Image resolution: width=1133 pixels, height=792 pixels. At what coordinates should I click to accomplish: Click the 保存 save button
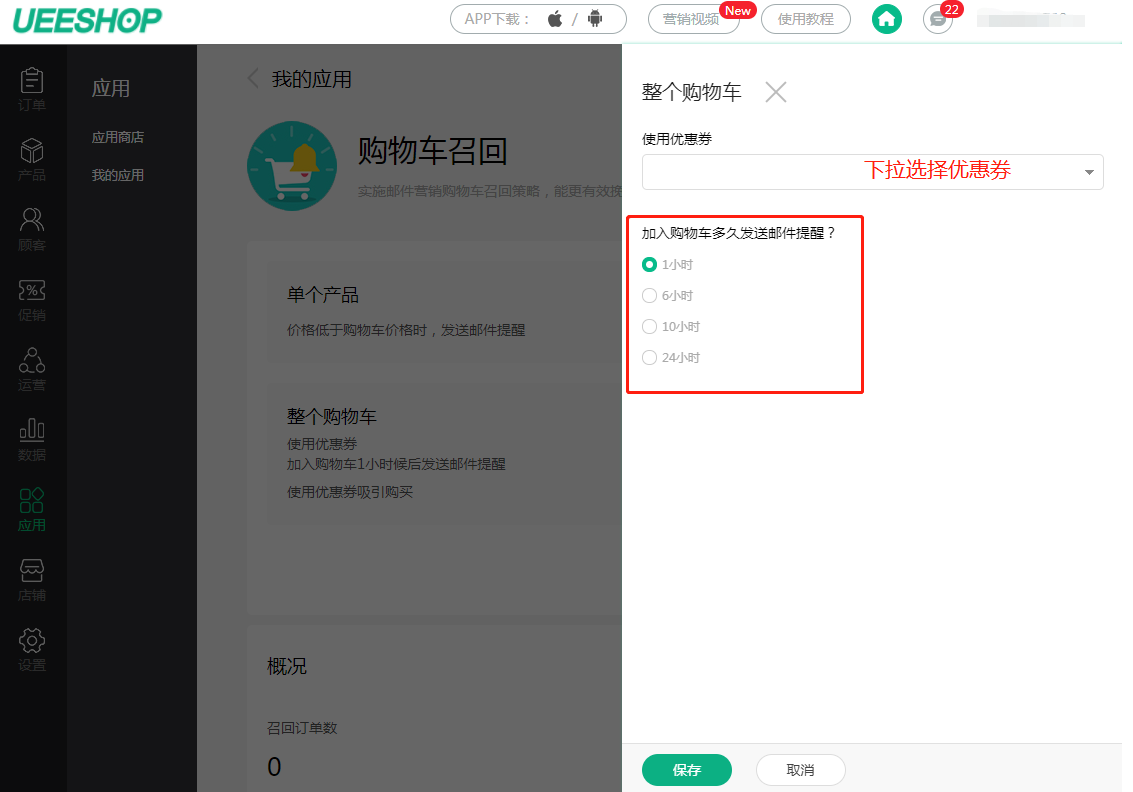pyautogui.click(x=686, y=770)
